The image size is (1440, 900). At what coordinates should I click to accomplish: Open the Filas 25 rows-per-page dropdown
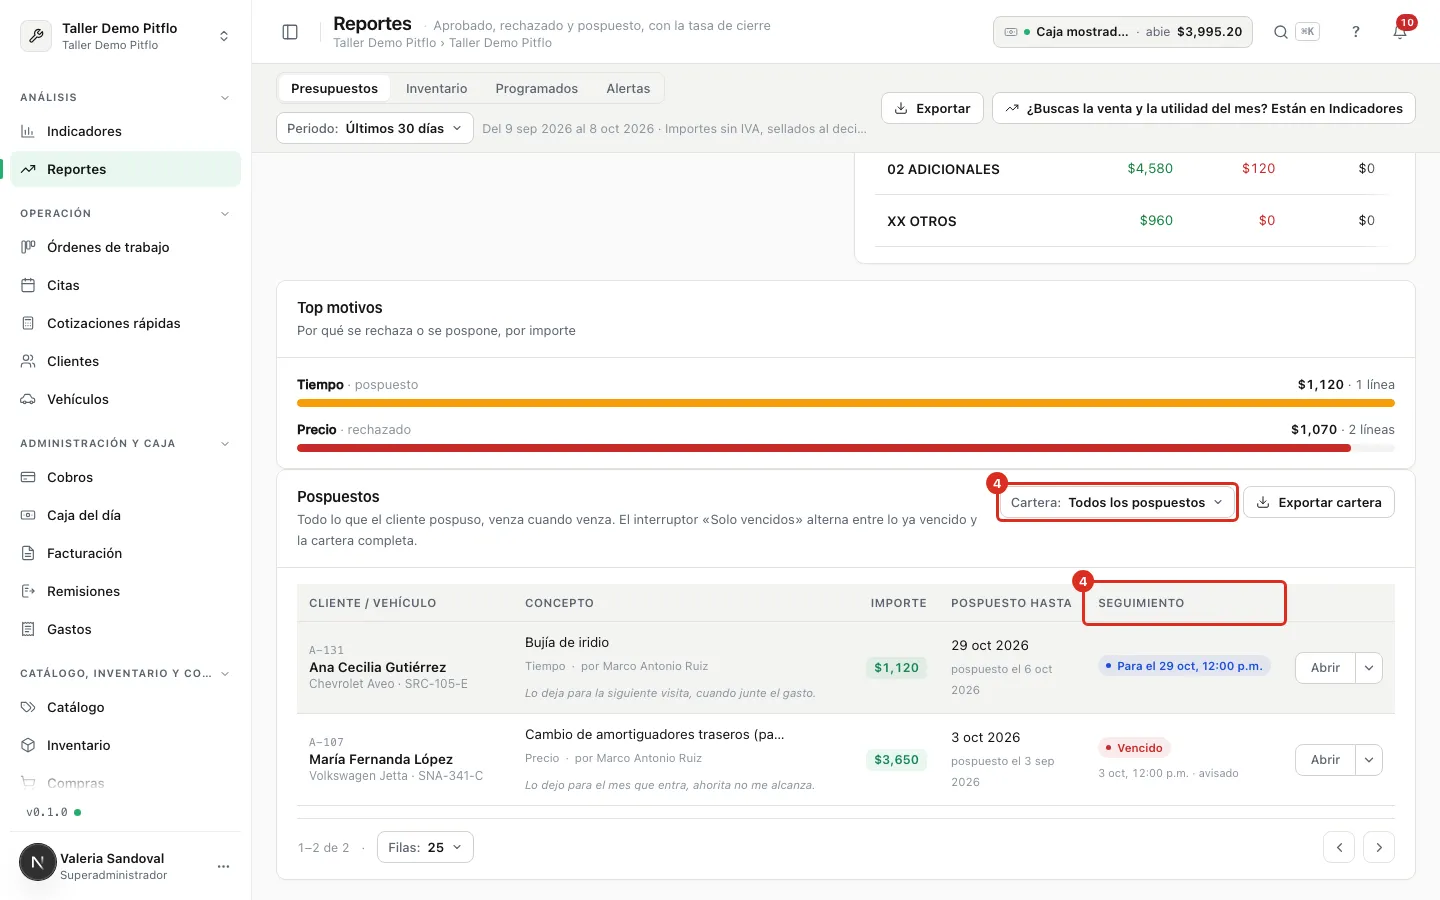click(x=425, y=847)
